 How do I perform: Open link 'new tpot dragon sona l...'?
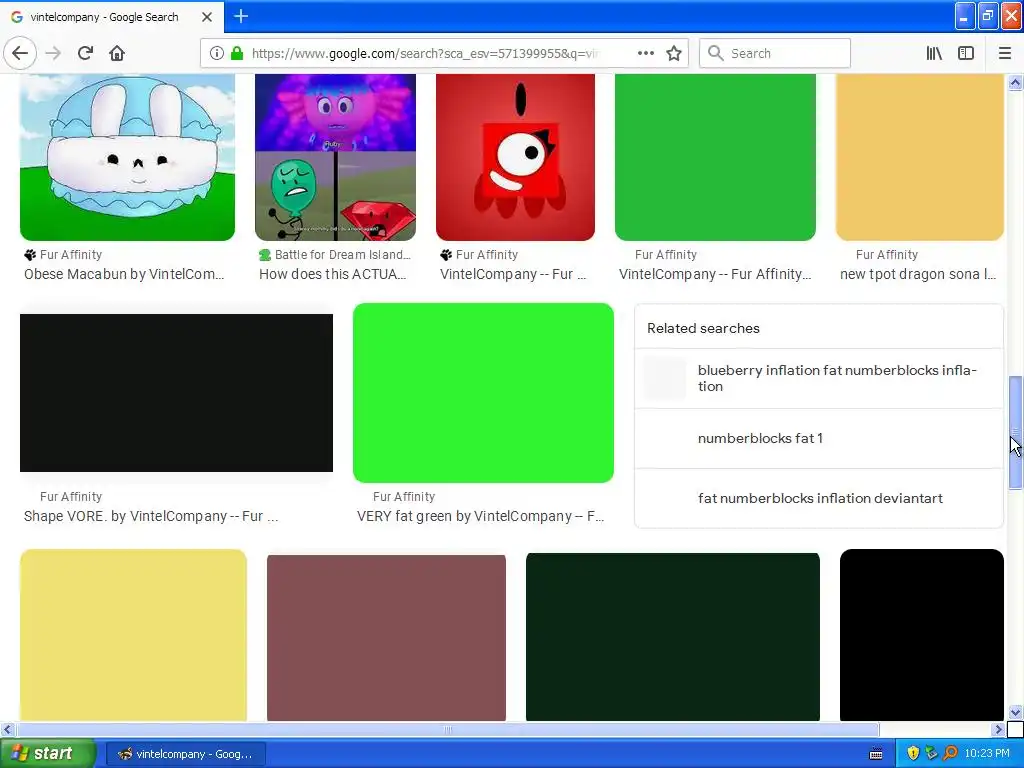click(x=918, y=274)
